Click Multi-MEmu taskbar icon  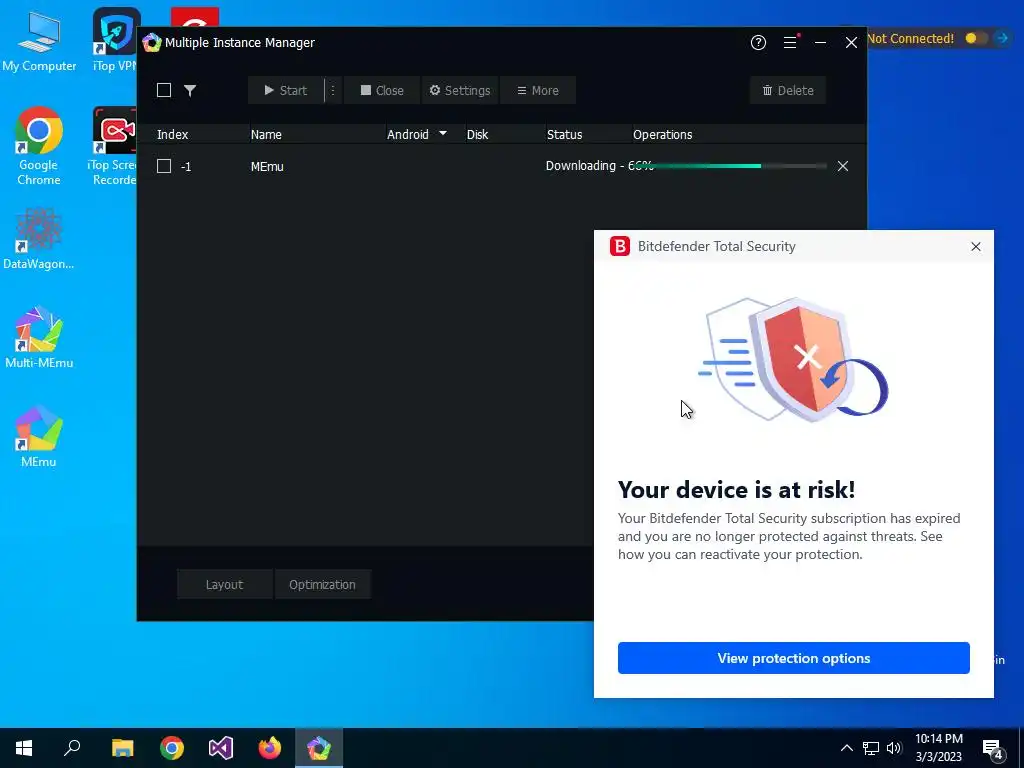(x=319, y=748)
